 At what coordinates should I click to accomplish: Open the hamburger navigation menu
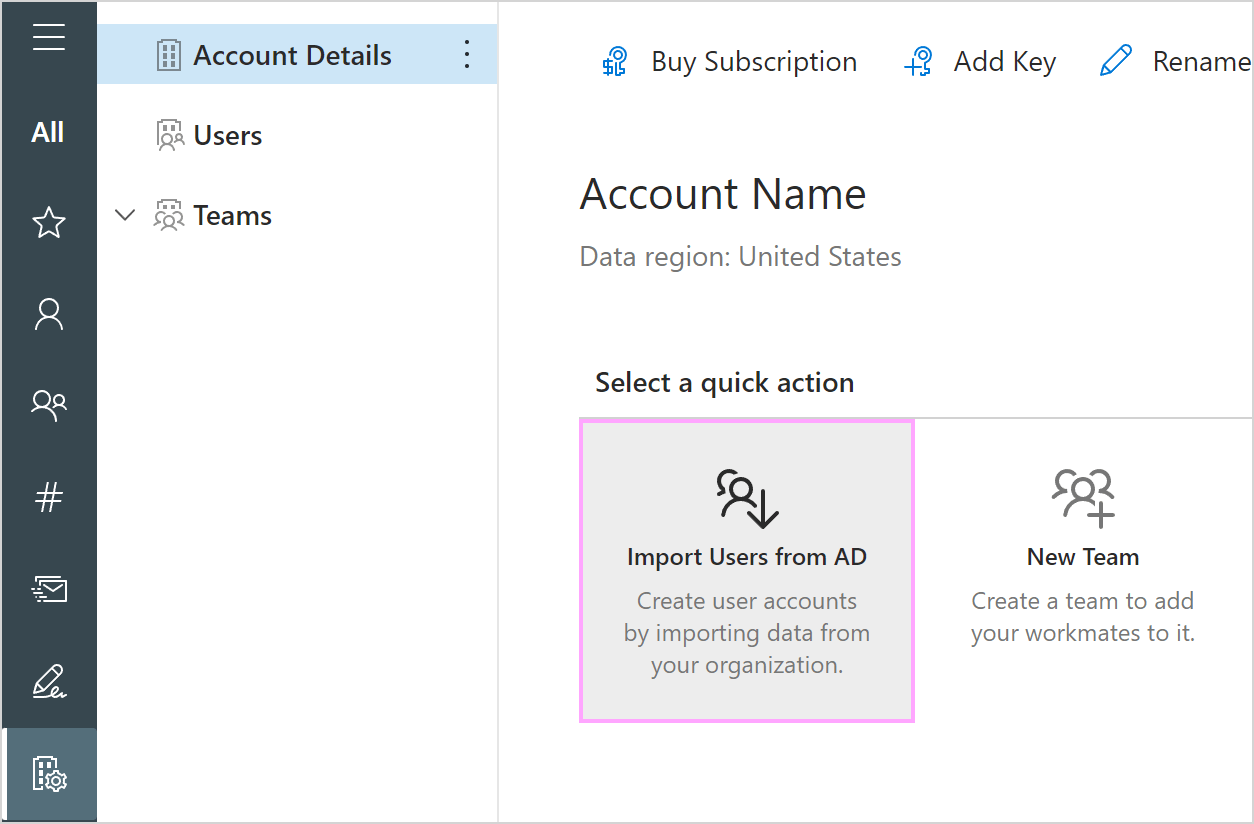pyautogui.click(x=49, y=37)
